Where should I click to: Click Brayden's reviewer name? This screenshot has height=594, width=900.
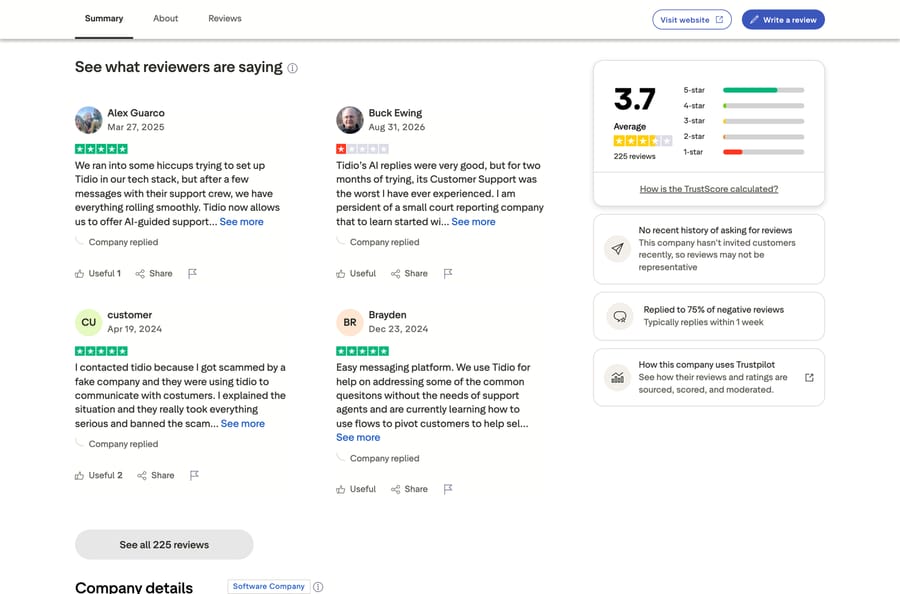[387, 315]
